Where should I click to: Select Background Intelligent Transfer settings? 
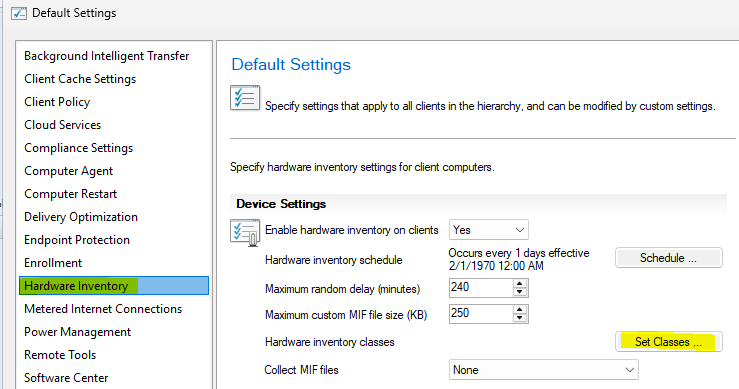(x=107, y=56)
